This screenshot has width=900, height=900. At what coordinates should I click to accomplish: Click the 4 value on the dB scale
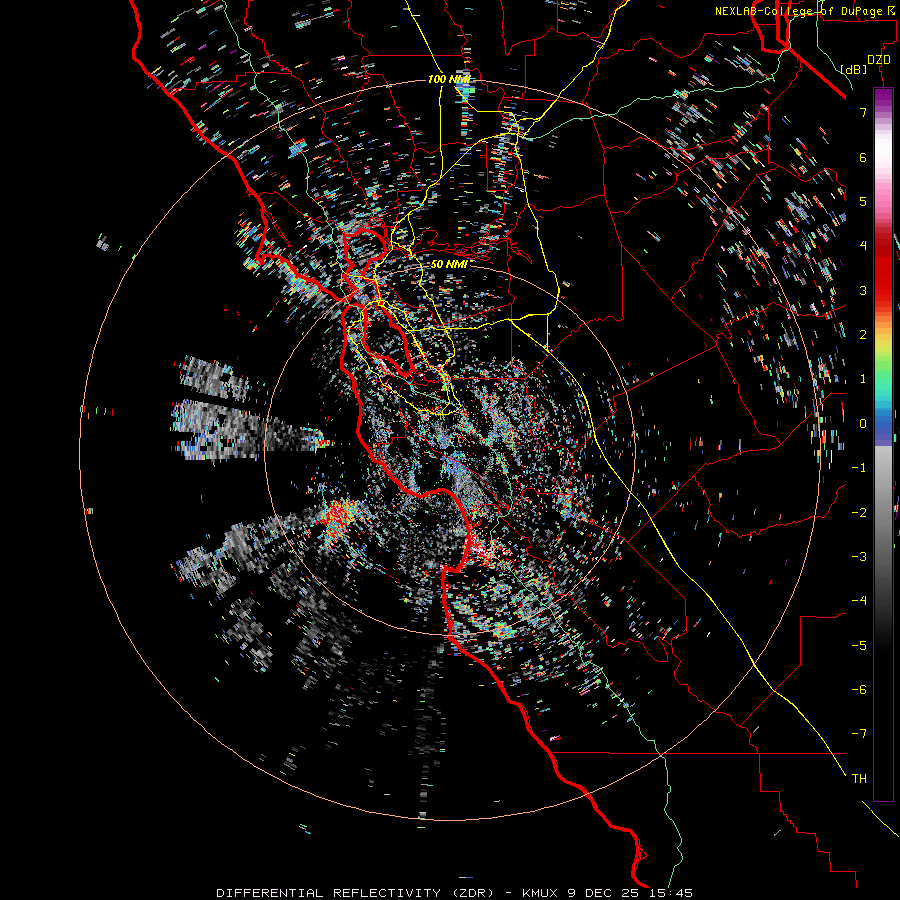[x=863, y=246]
